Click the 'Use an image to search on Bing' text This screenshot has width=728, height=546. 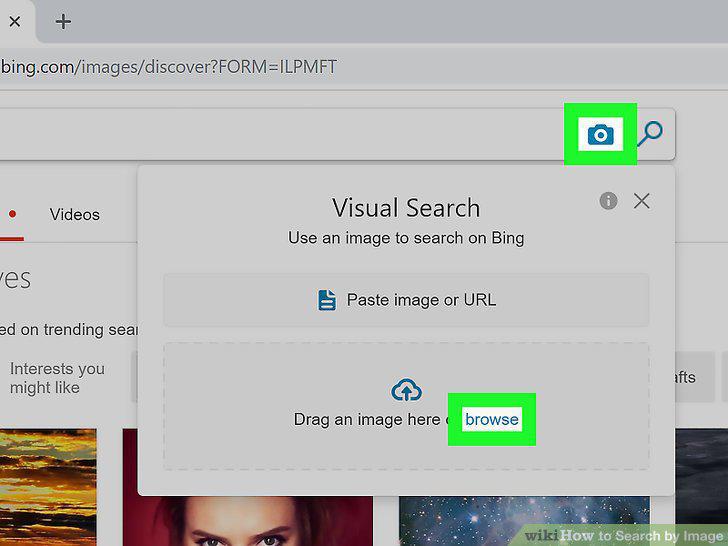point(406,238)
